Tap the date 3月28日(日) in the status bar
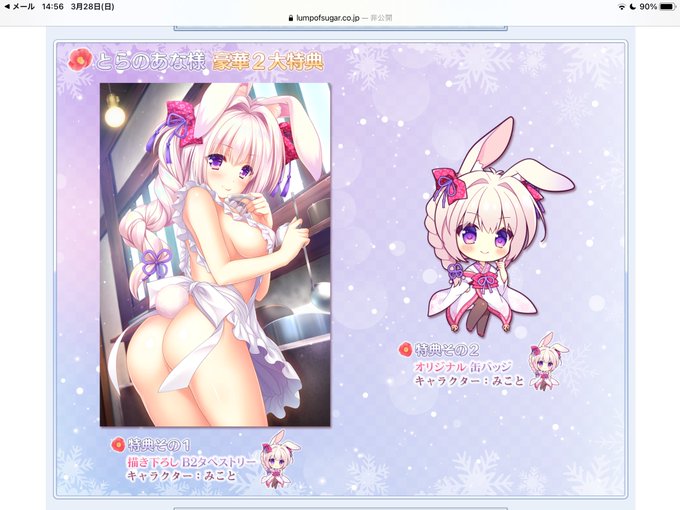The width and height of the screenshot is (680, 510). (92, 7)
